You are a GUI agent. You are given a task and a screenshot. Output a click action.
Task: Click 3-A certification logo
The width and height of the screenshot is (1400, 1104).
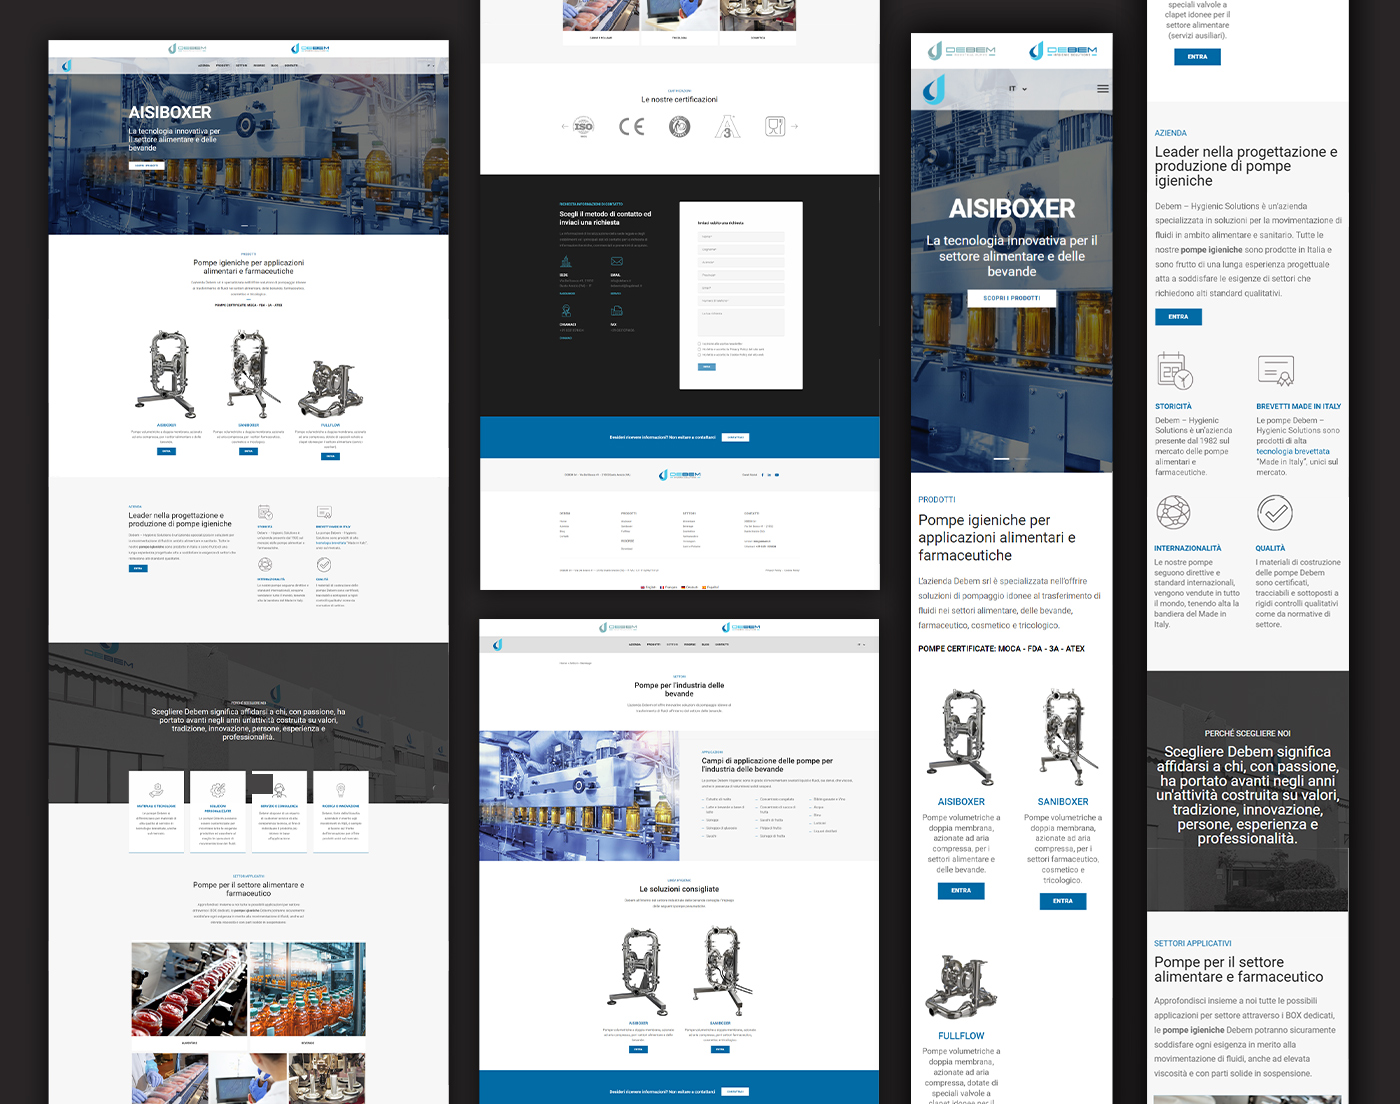(x=728, y=127)
